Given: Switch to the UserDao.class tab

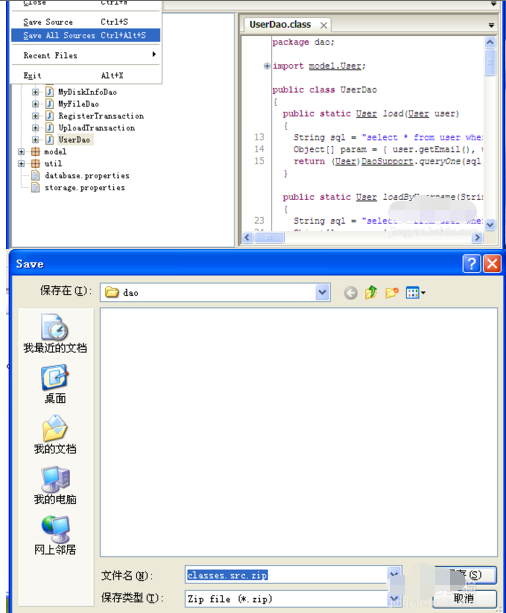Looking at the screenshot, I should [280, 25].
